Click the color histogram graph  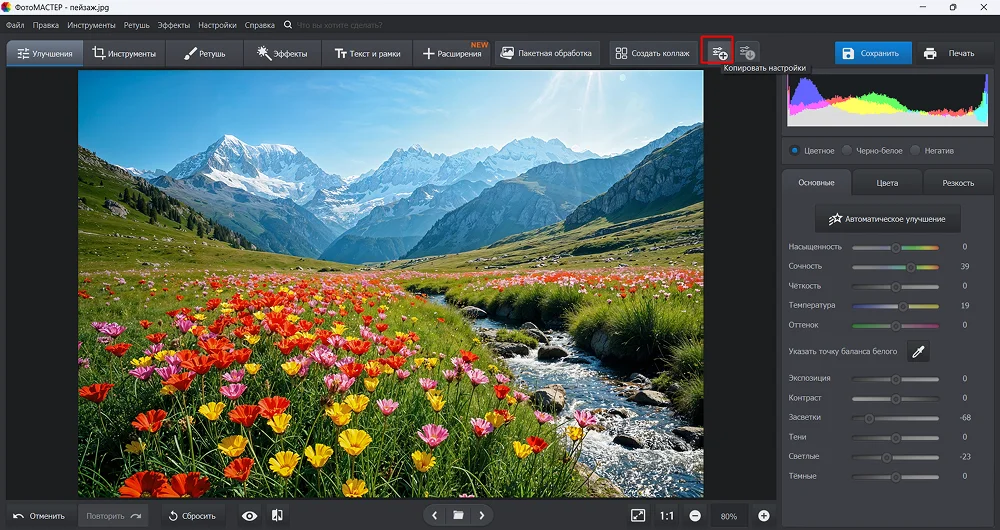pyautogui.click(x=888, y=99)
